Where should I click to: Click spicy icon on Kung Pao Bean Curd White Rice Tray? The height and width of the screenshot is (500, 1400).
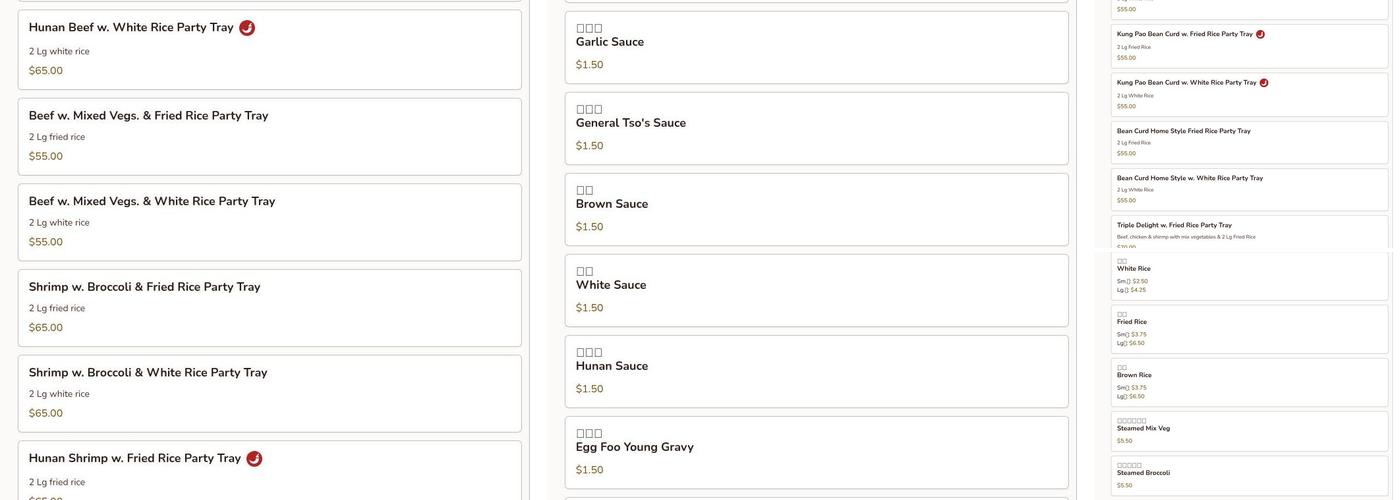(1264, 83)
